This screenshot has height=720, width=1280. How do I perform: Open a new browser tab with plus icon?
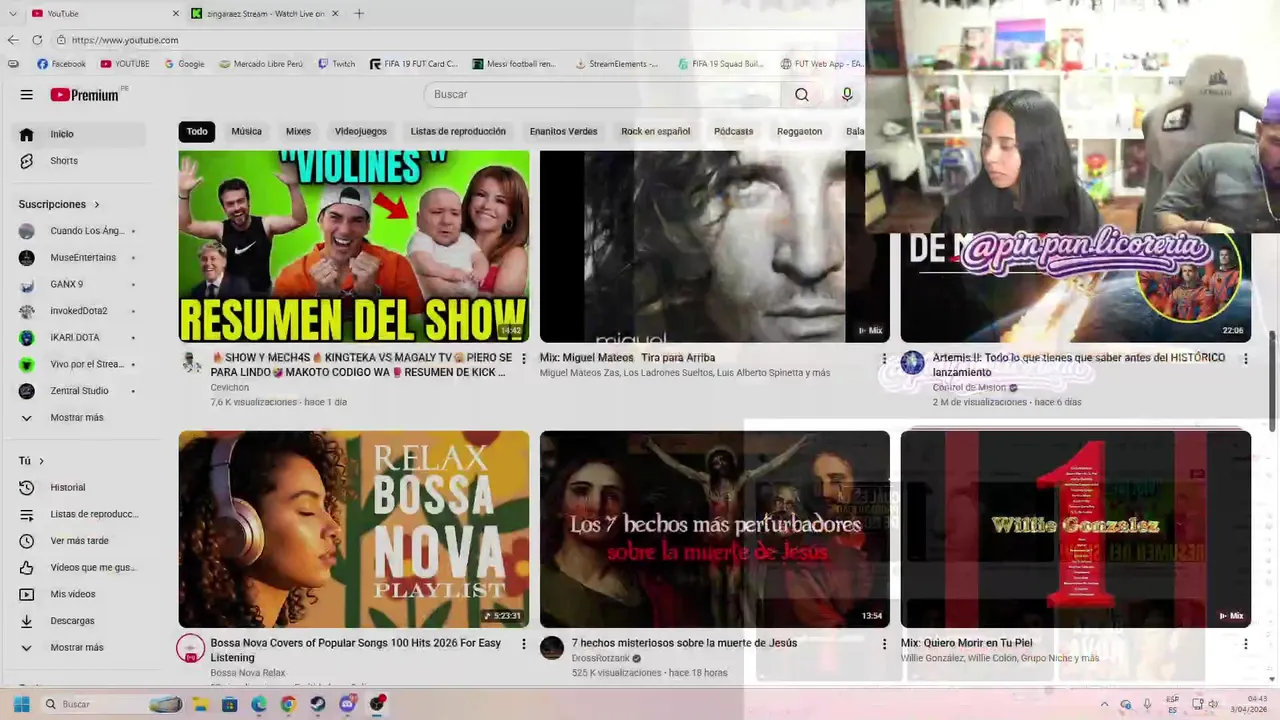359,13
